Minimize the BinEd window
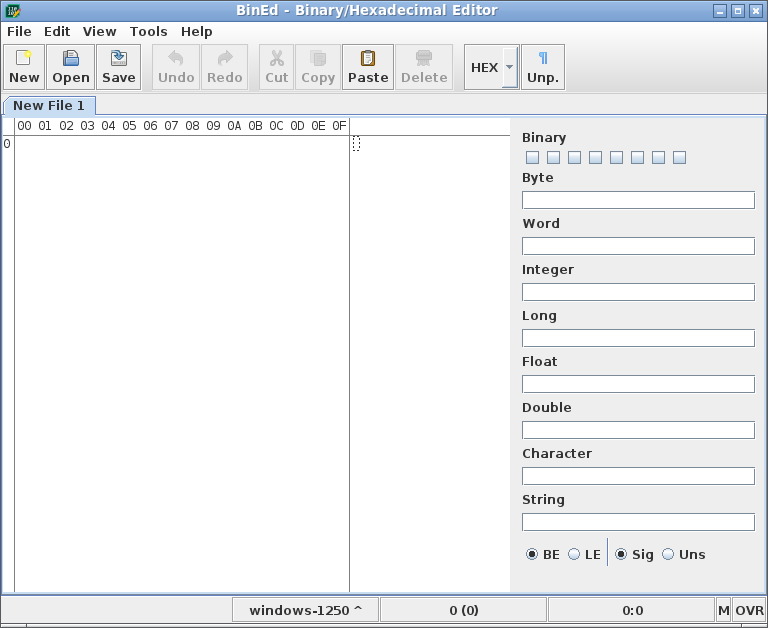Image resolution: width=768 pixels, height=628 pixels. pyautogui.click(x=720, y=11)
